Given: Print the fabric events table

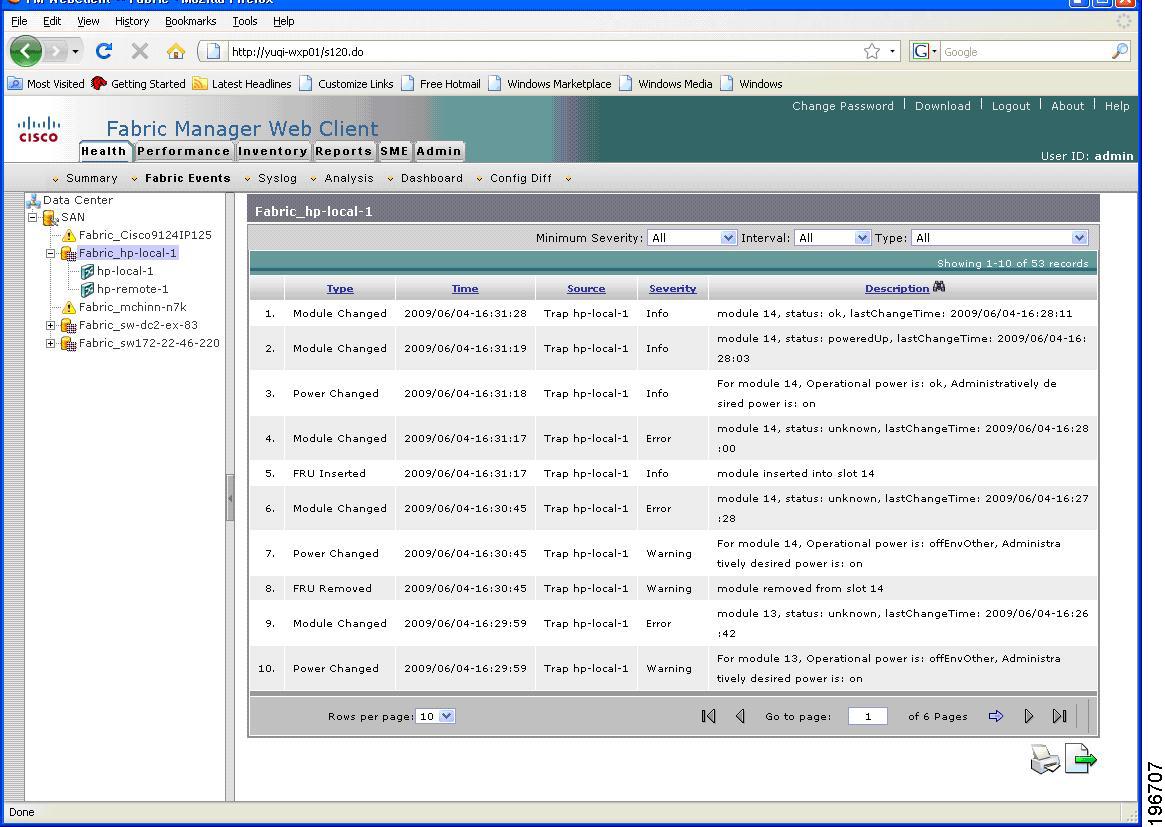Looking at the screenshot, I should (x=1044, y=759).
